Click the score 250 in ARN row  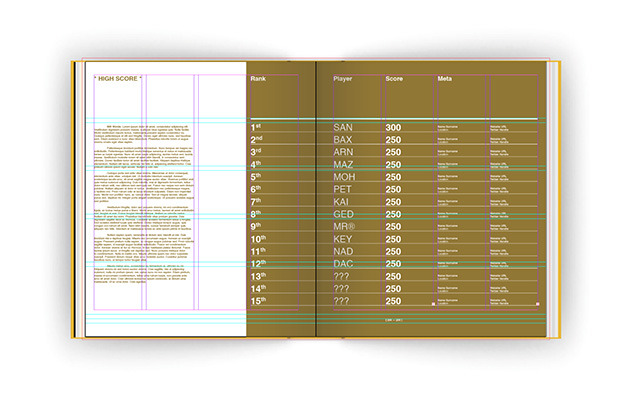click(393, 152)
